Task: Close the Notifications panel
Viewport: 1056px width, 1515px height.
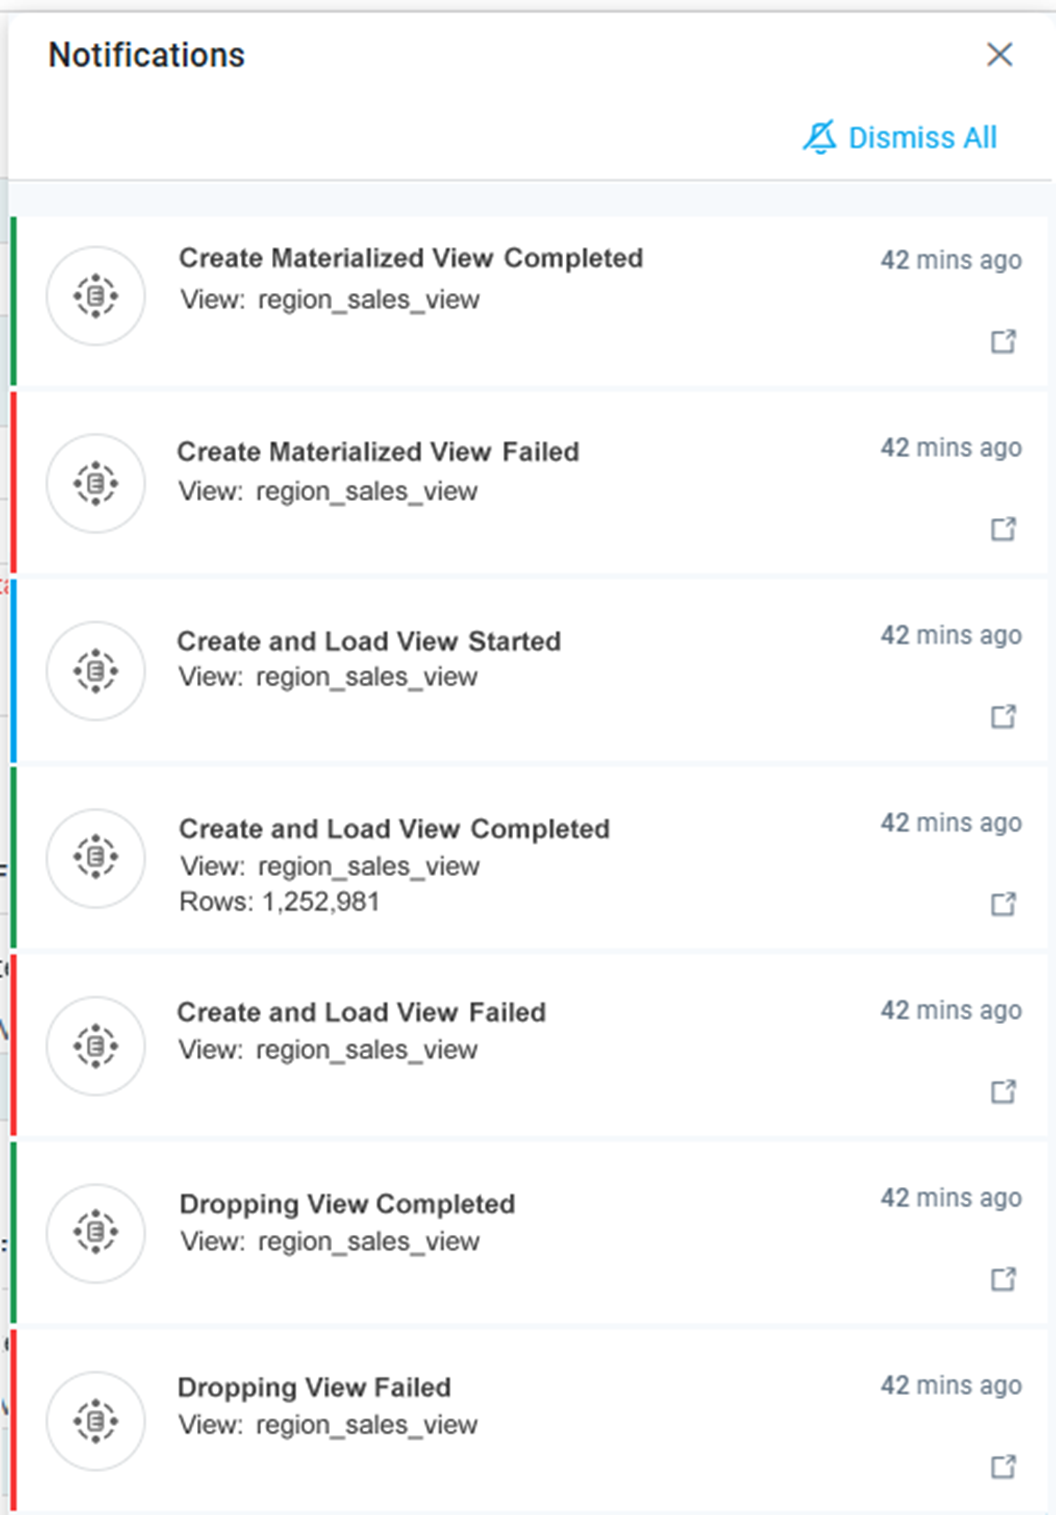Action: pos(999,55)
